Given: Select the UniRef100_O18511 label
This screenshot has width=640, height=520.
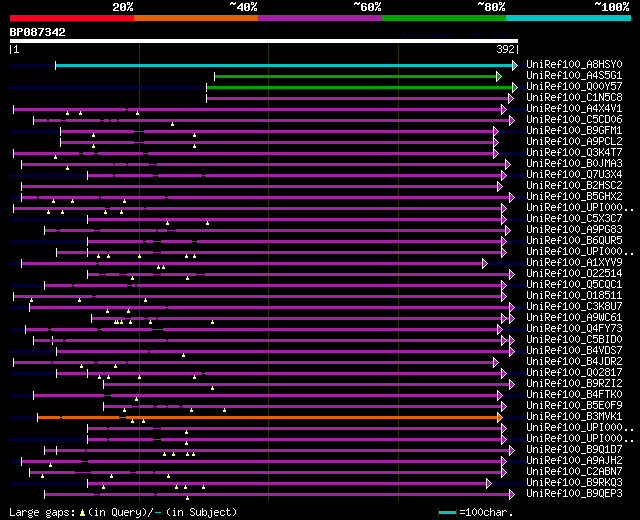Looking at the screenshot, I should [x=574, y=296].
